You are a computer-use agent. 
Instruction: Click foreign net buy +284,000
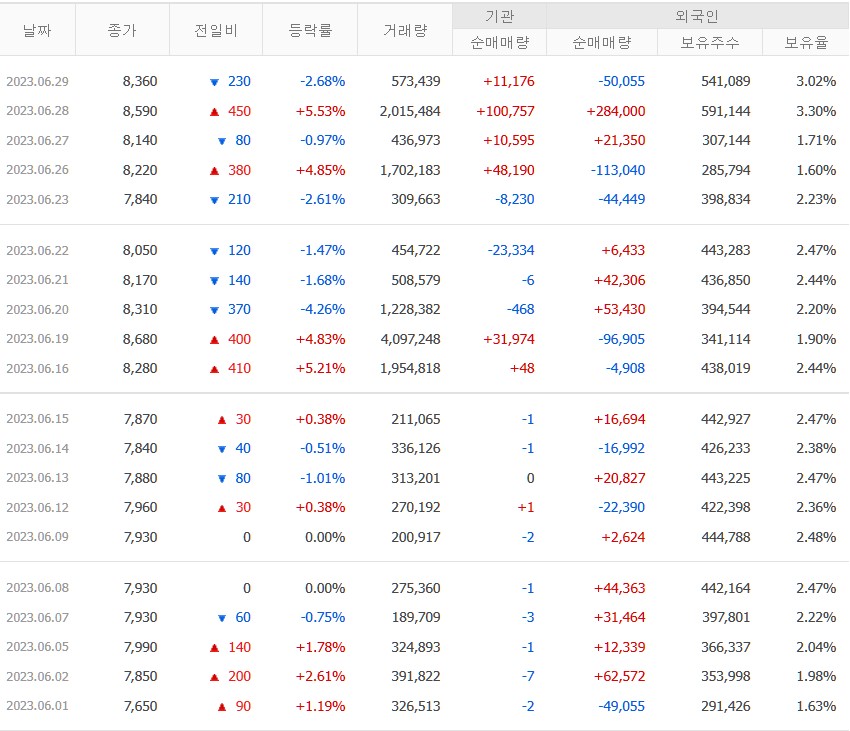[x=616, y=111]
